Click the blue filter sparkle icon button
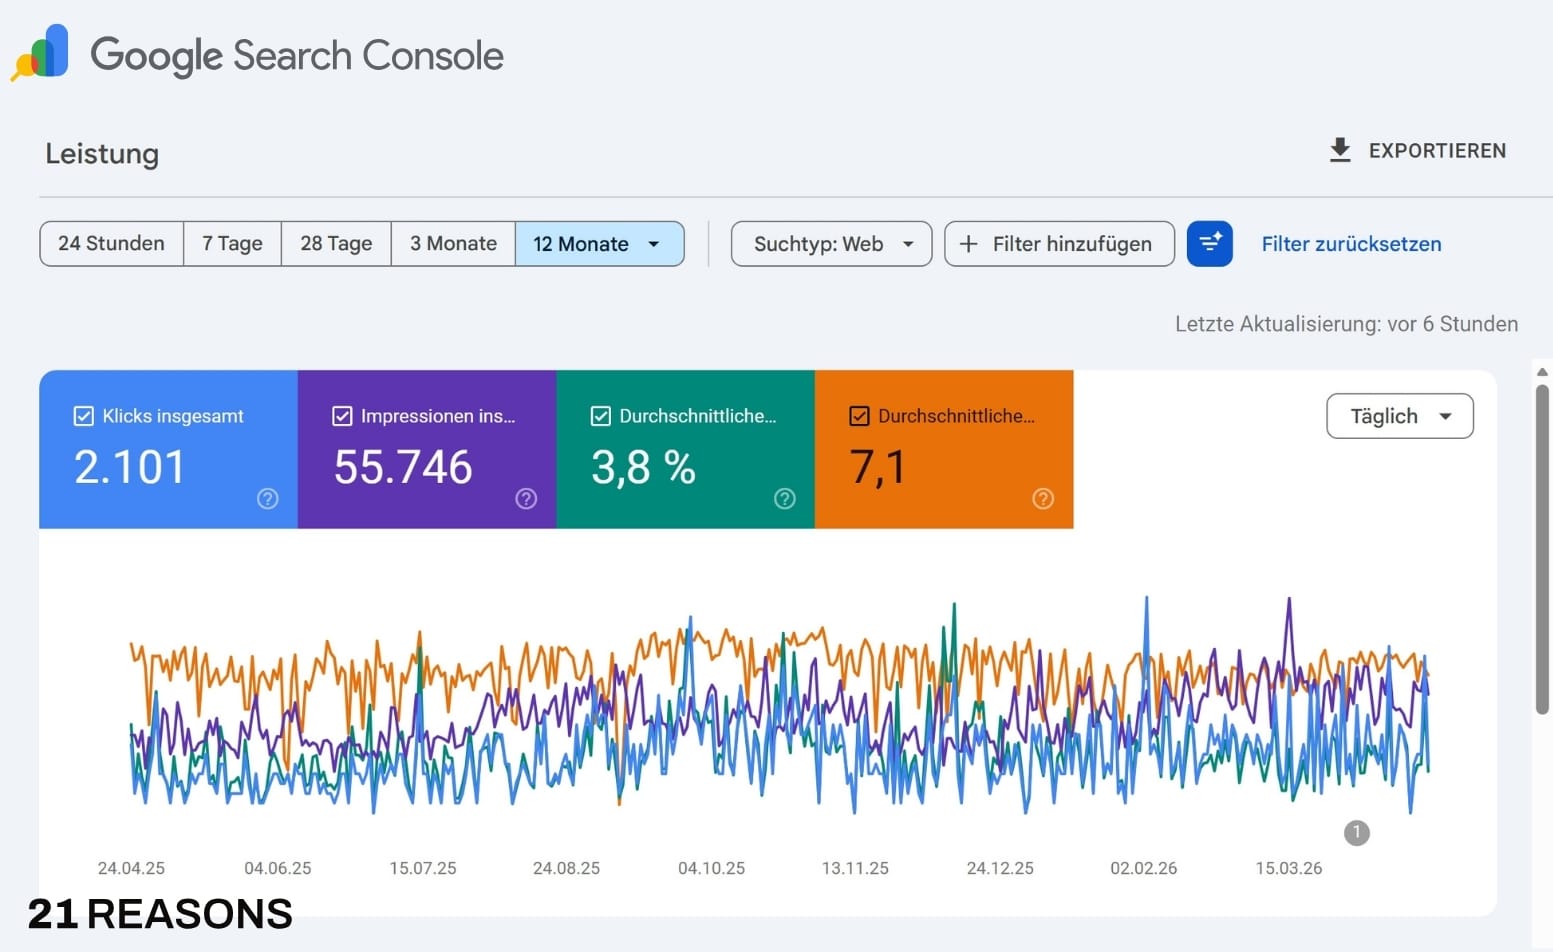 click(1210, 244)
